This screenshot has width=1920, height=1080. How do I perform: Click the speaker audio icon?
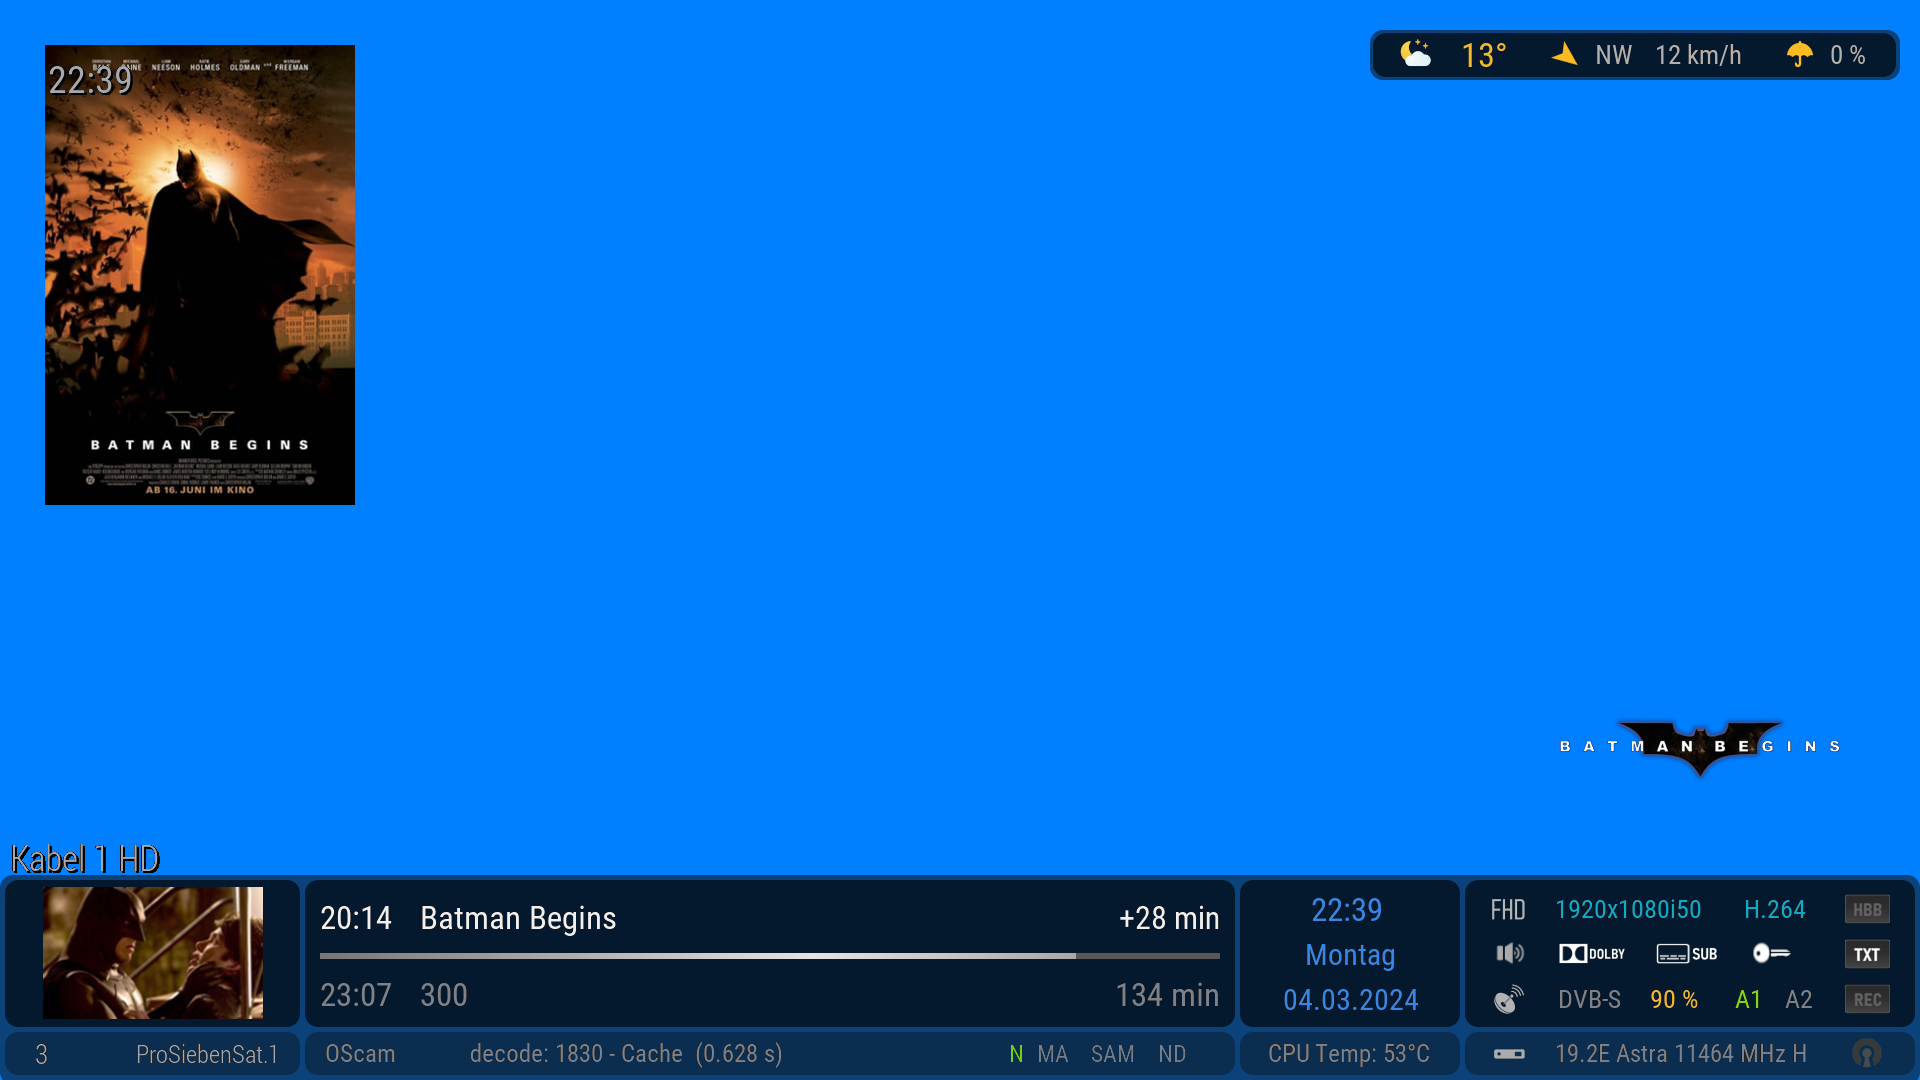[1509, 954]
